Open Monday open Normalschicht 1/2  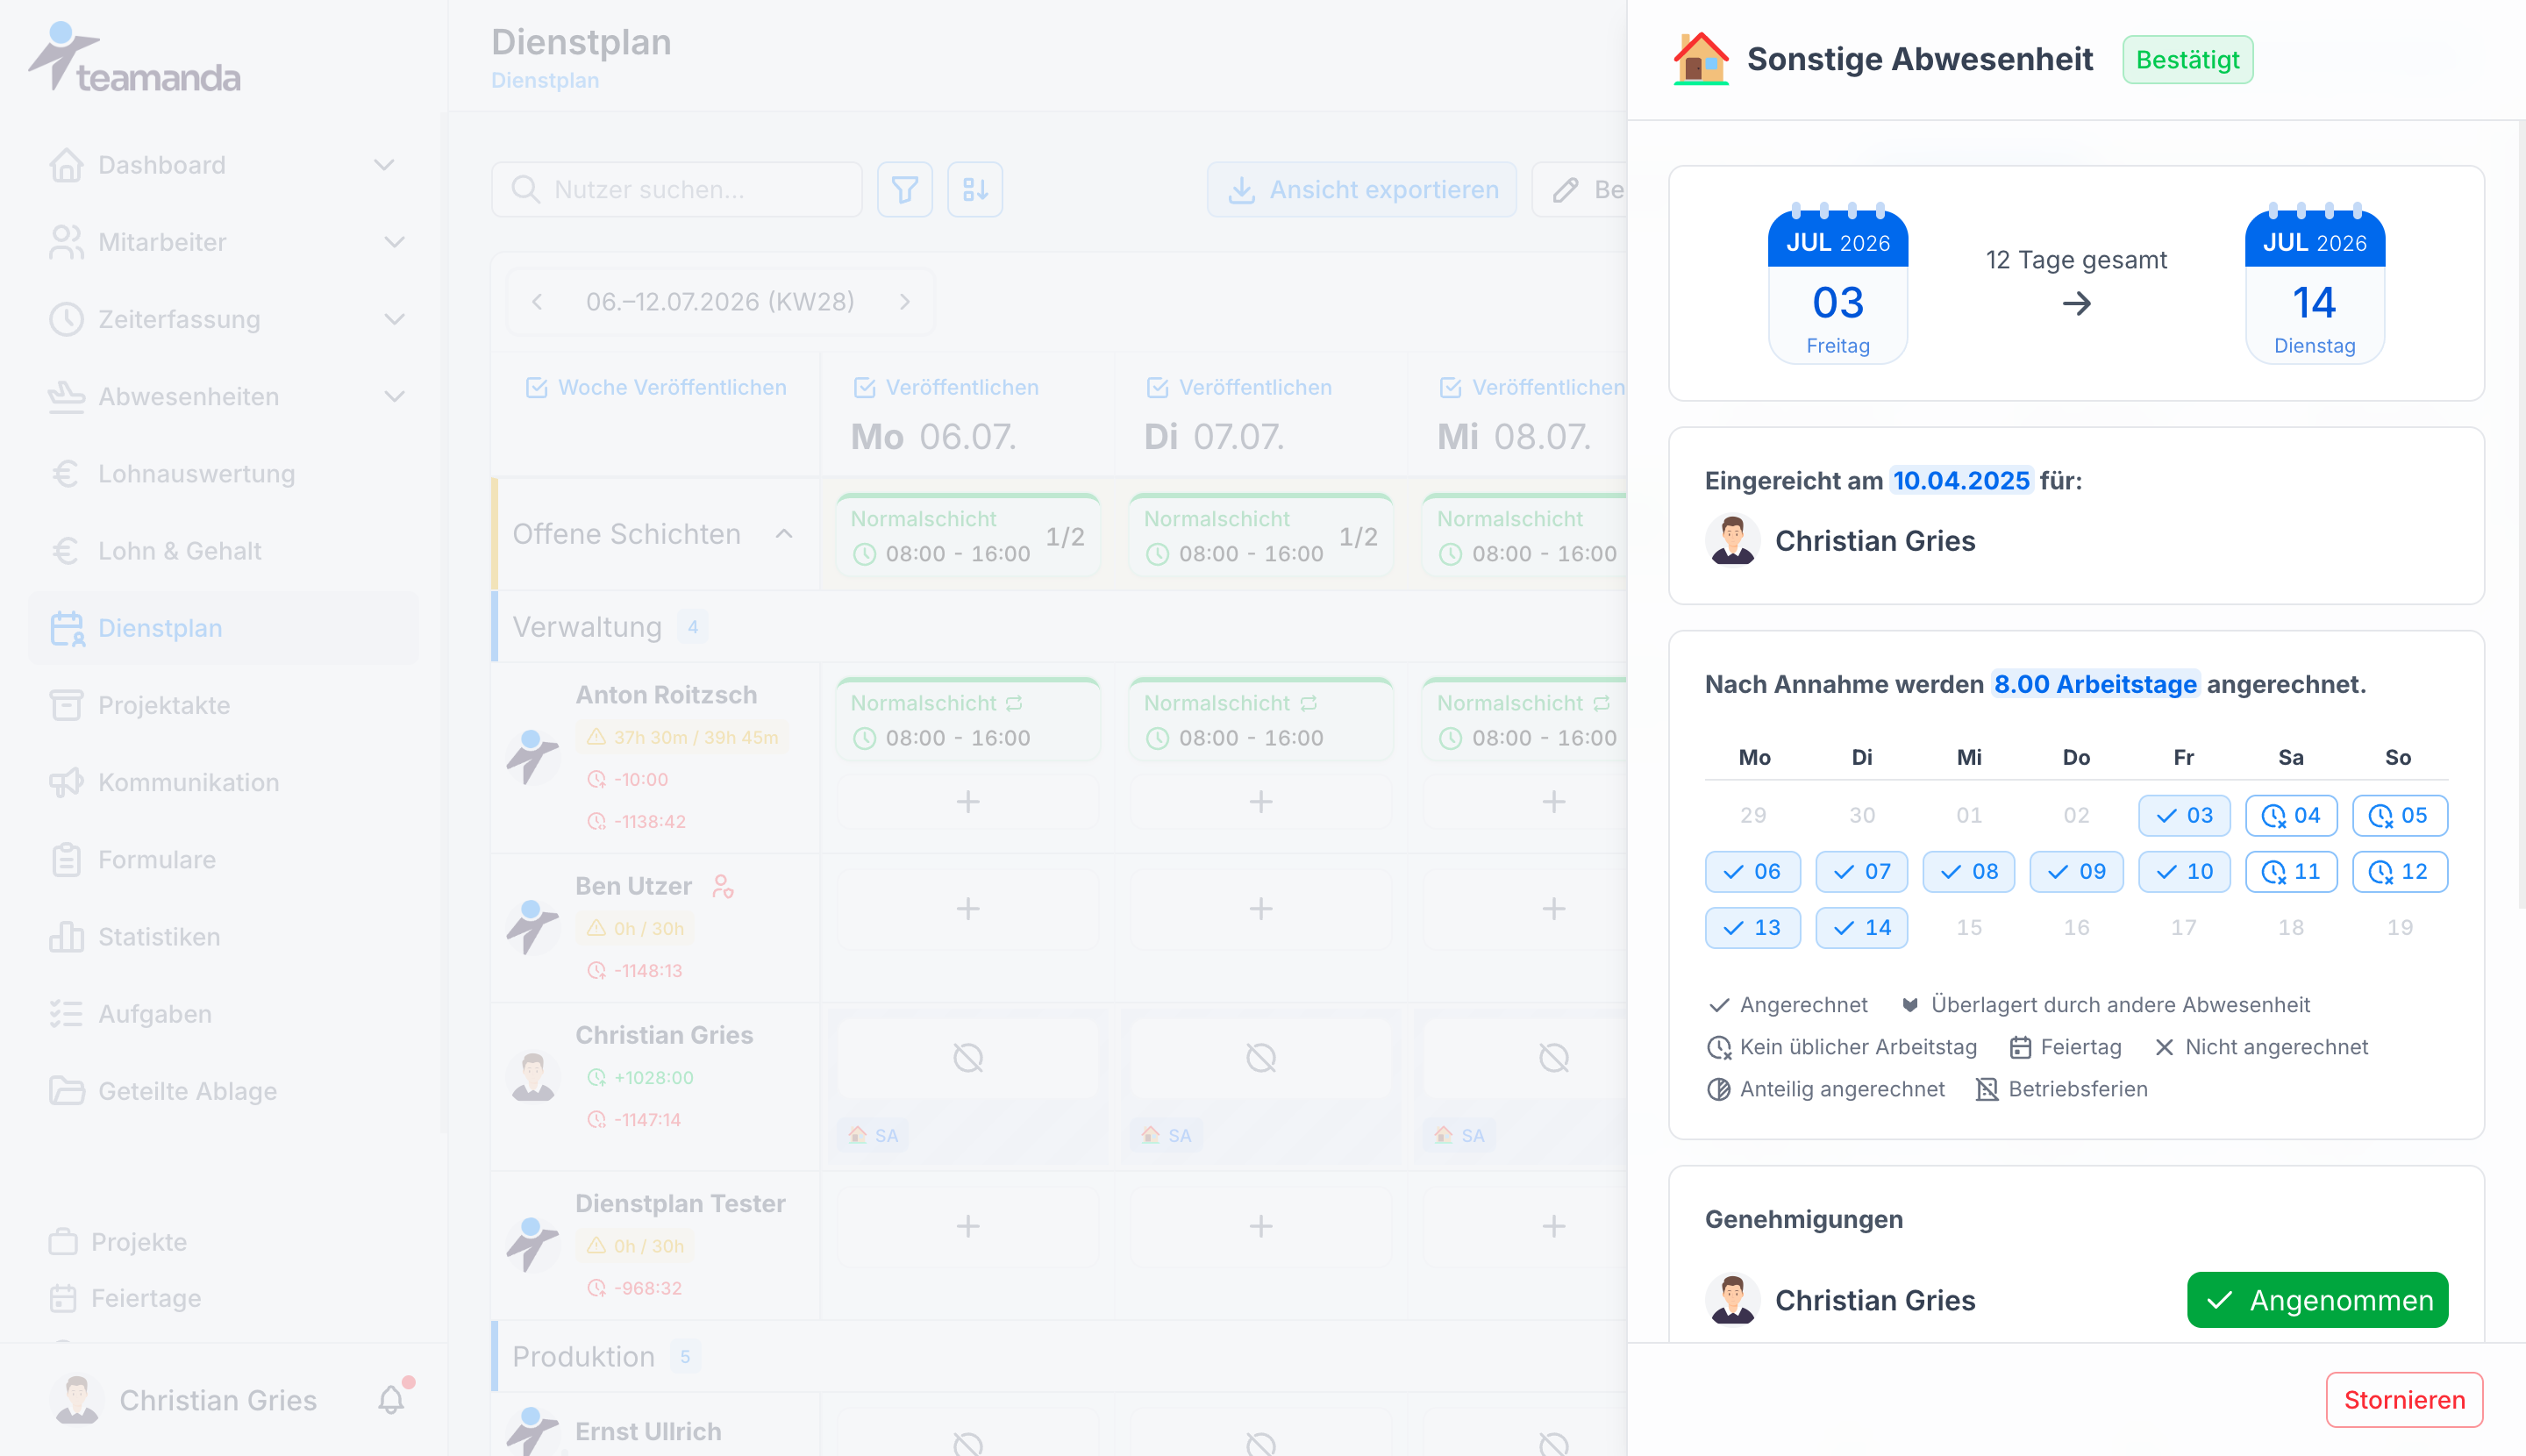[x=967, y=536]
